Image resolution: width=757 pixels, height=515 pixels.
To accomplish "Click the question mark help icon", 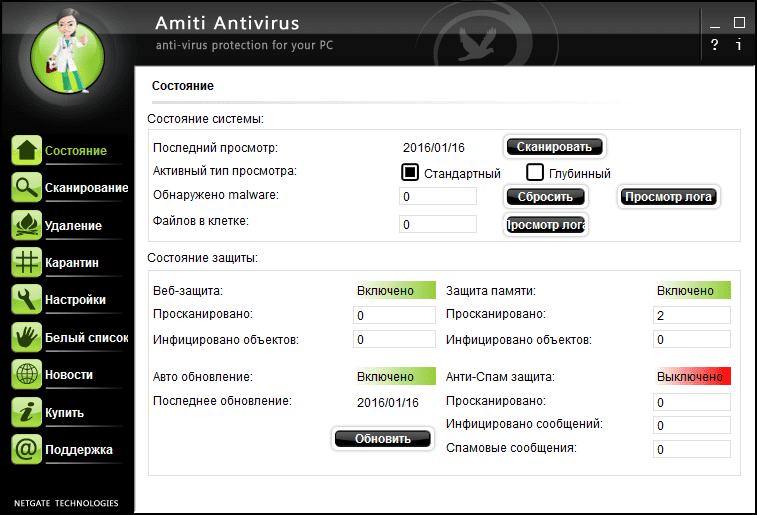I will [x=714, y=45].
